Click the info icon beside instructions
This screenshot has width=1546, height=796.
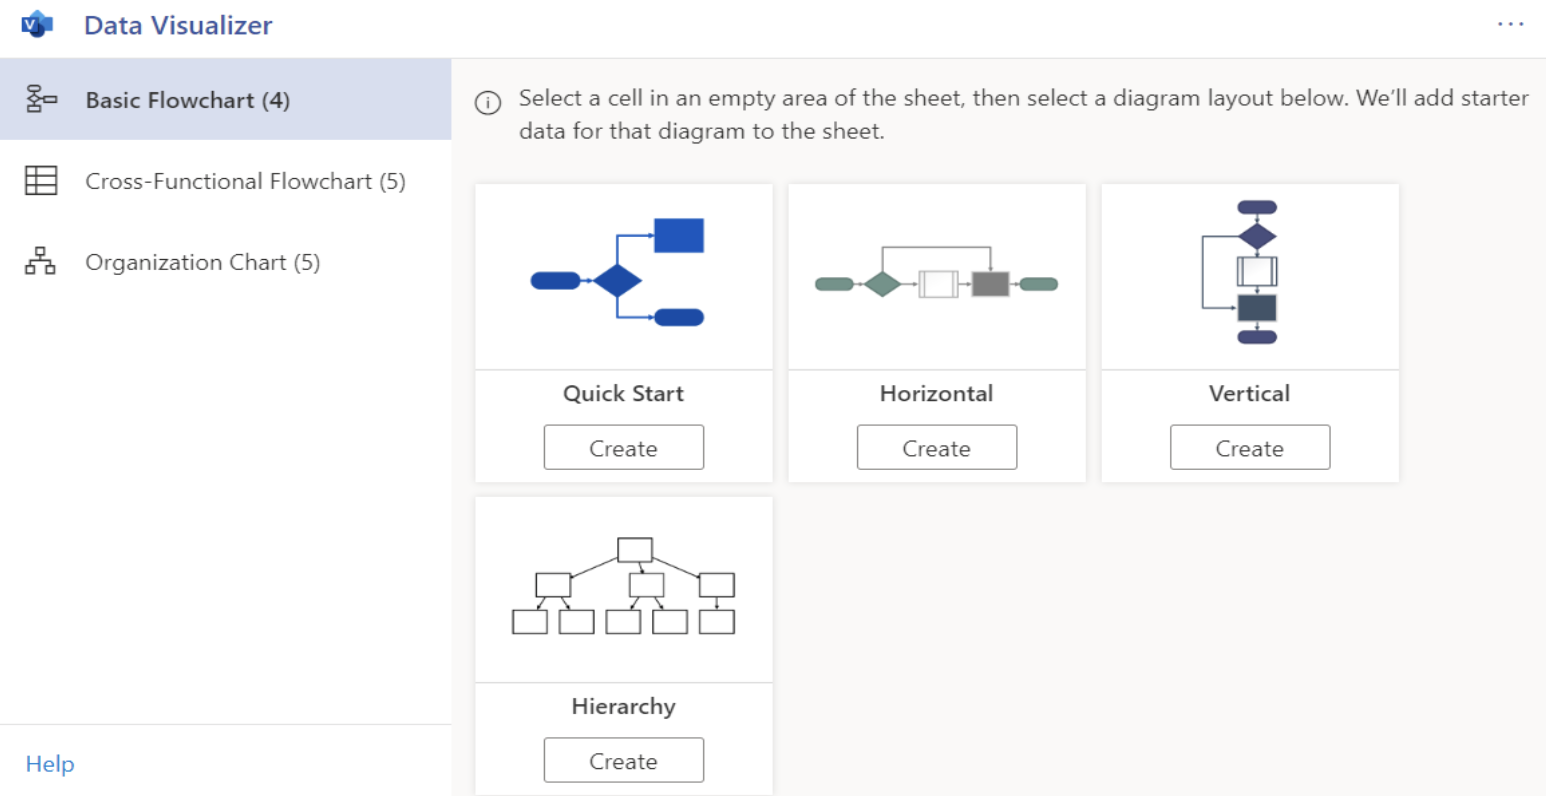pyautogui.click(x=488, y=103)
